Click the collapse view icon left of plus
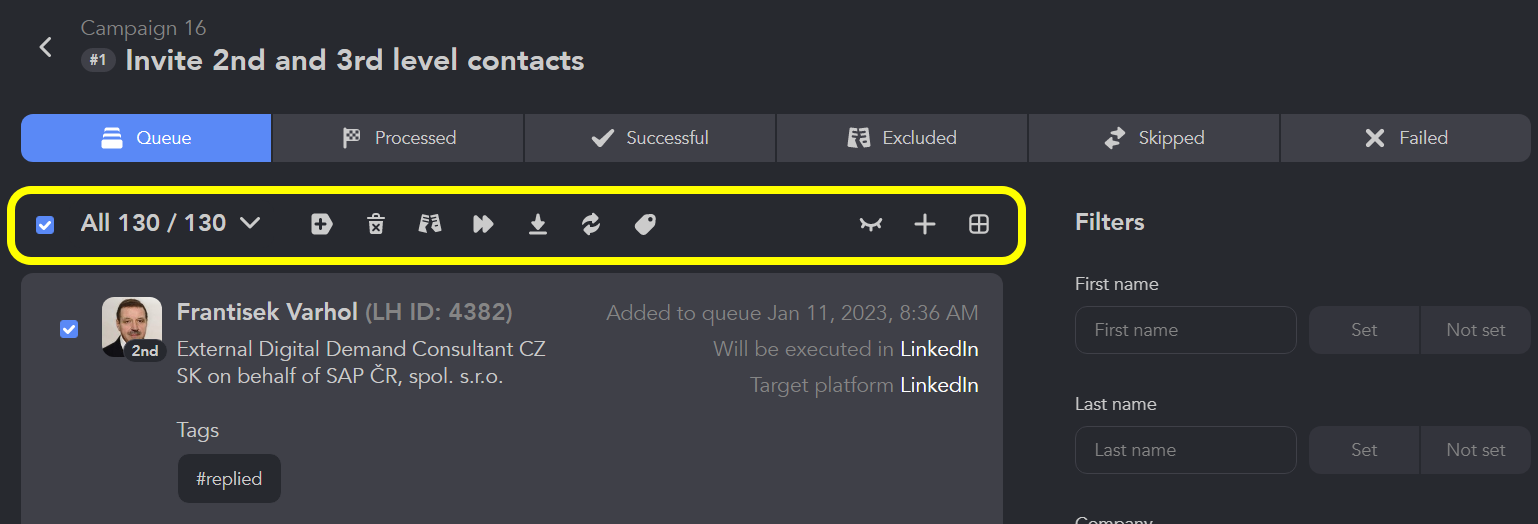The height and width of the screenshot is (524, 1538). point(871,224)
